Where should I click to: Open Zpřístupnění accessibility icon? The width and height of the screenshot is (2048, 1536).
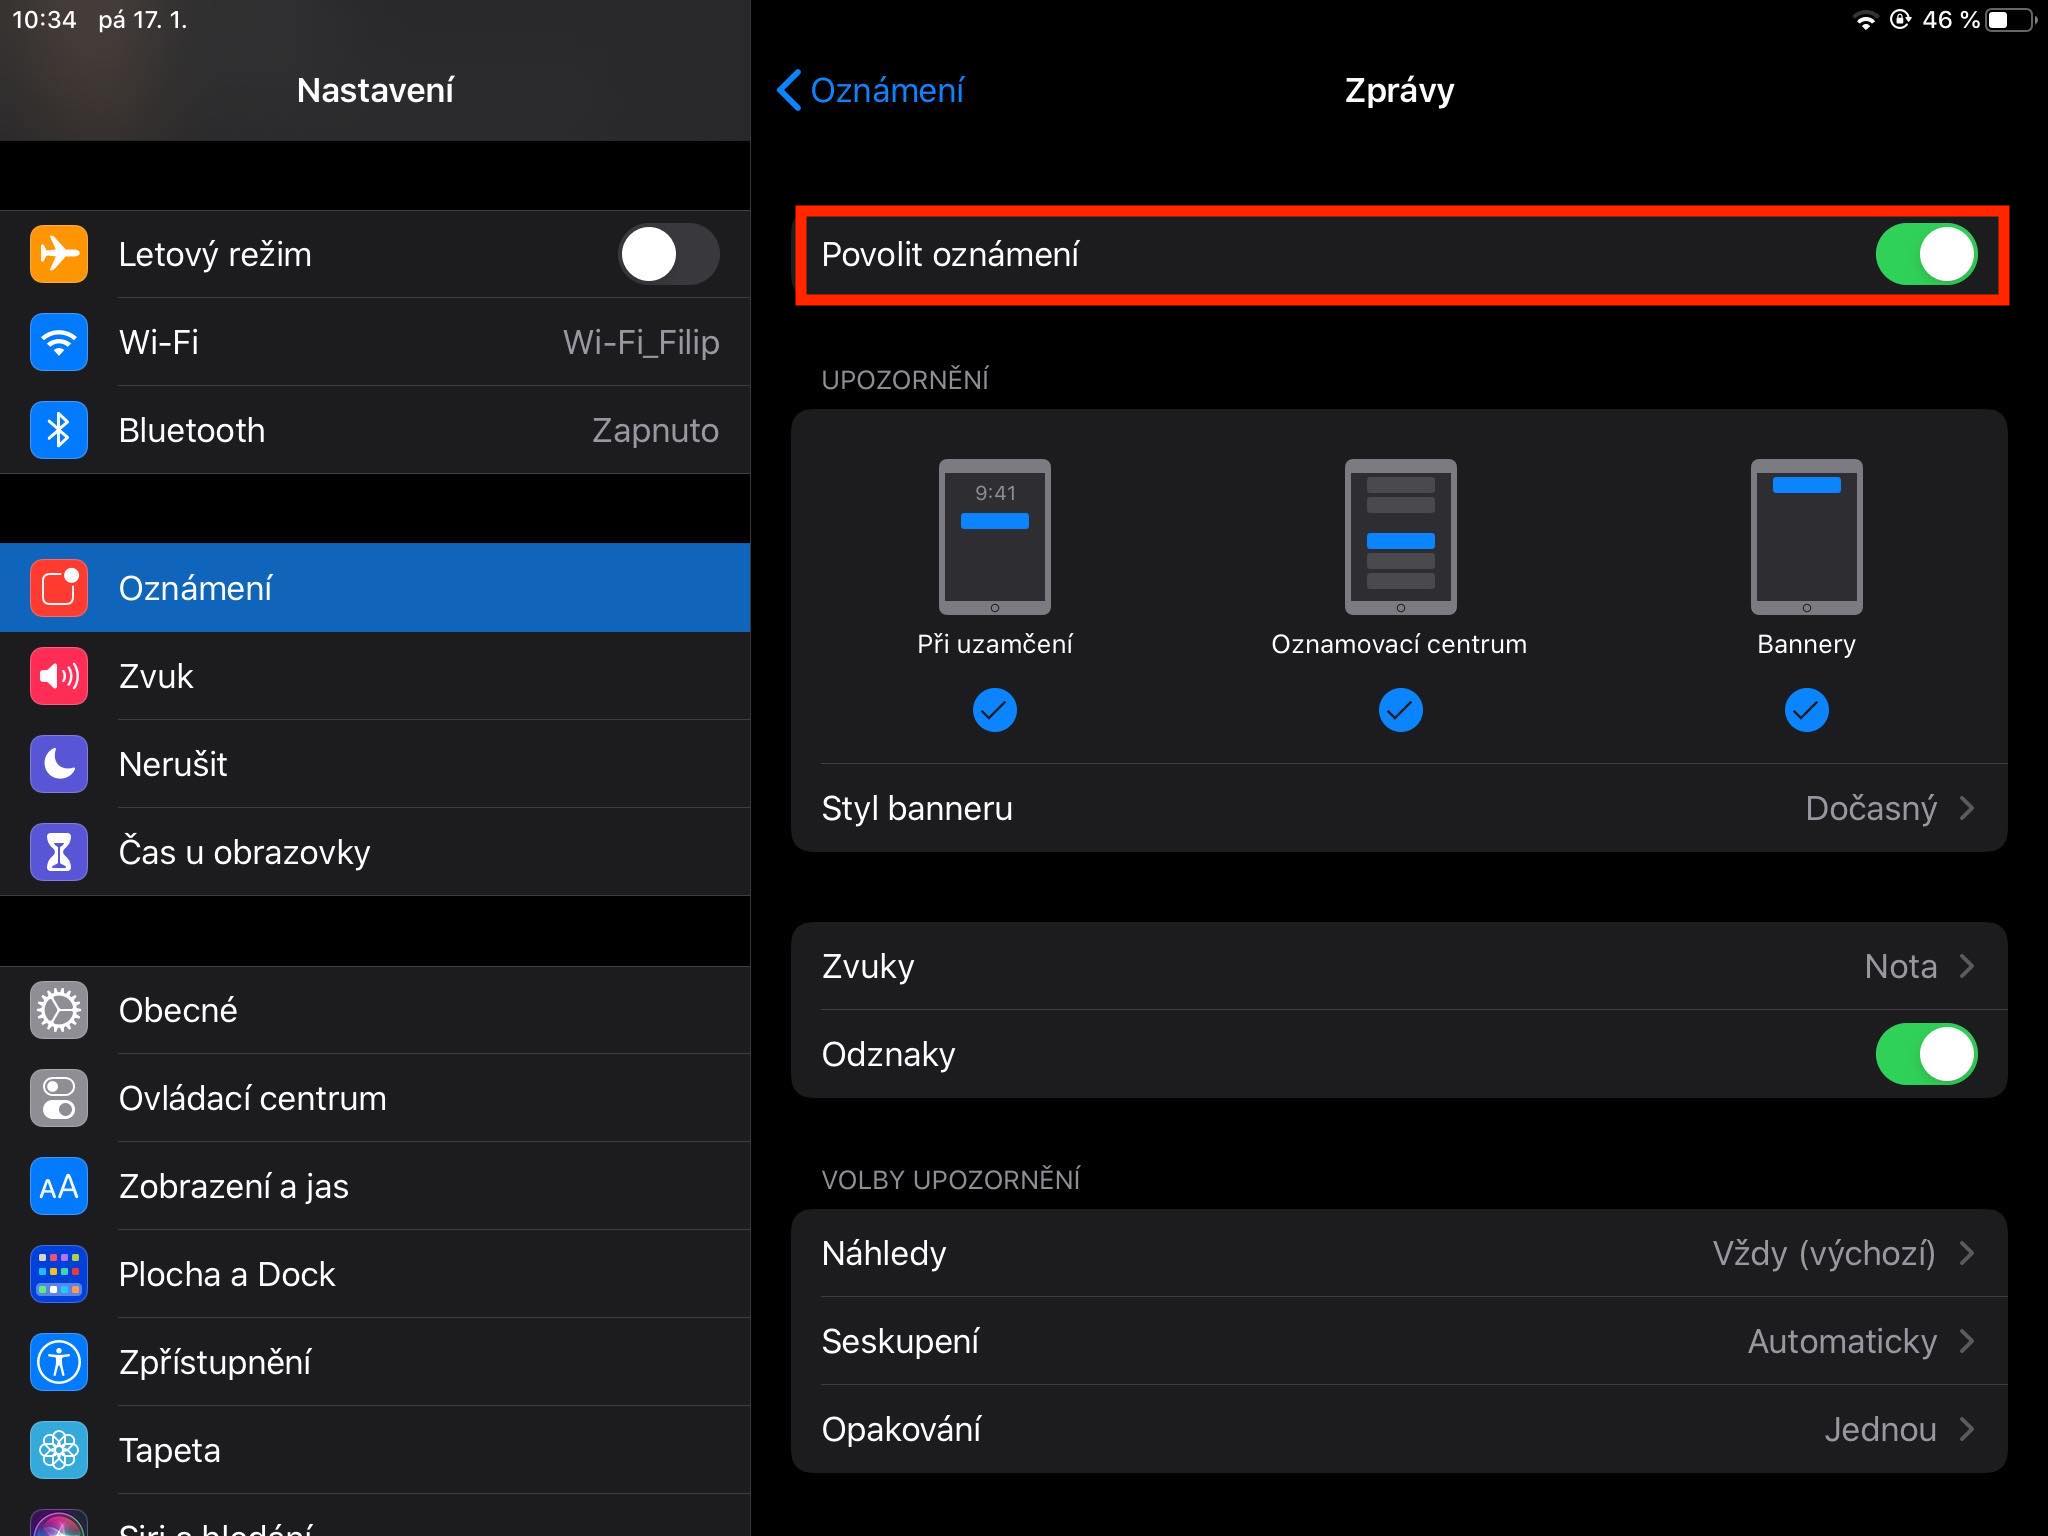click(59, 1362)
